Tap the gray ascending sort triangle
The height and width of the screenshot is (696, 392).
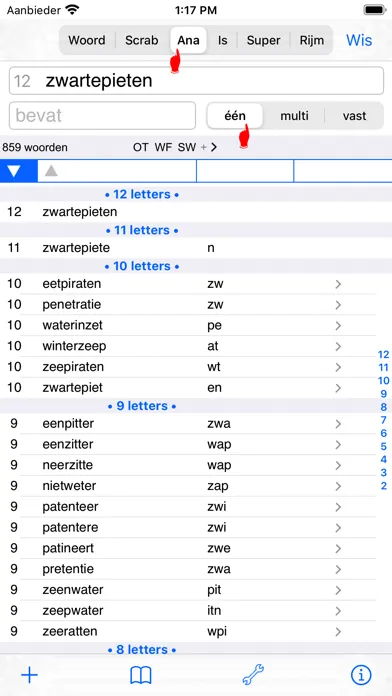(x=51, y=170)
